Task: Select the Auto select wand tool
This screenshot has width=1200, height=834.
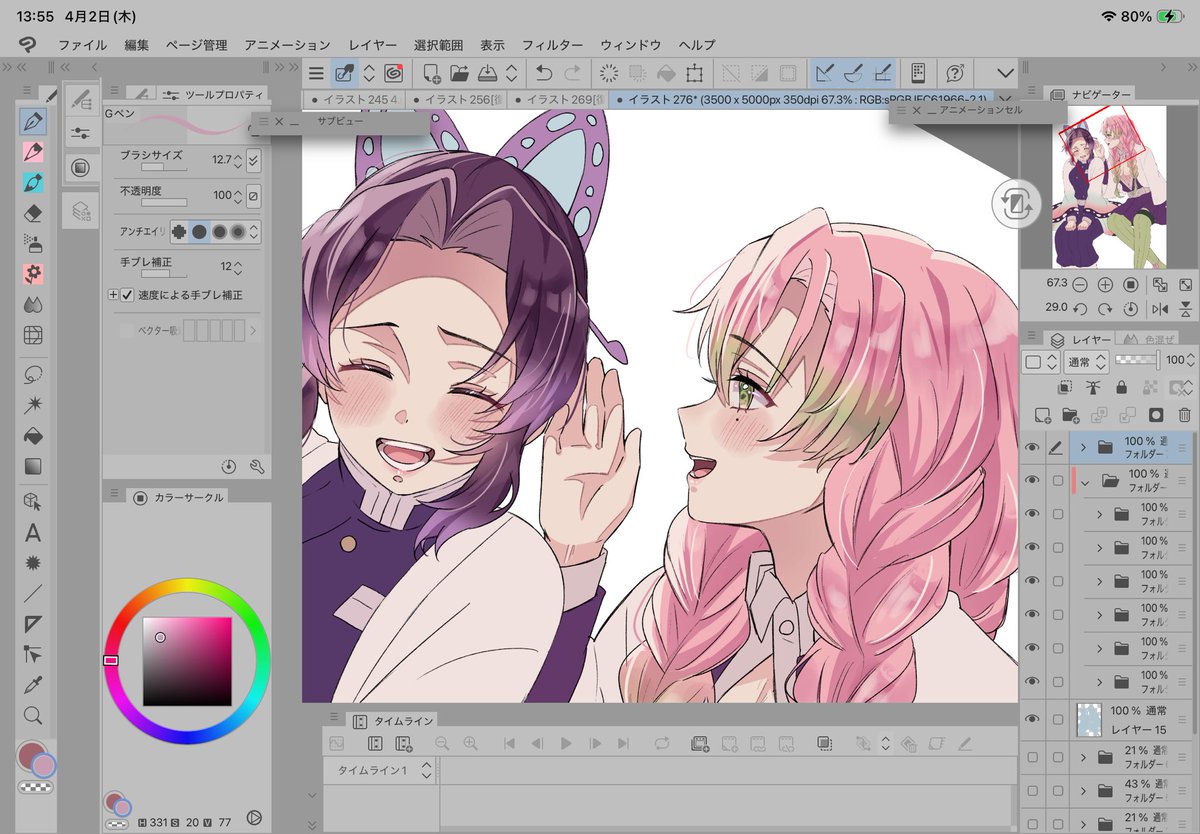Action: [x=33, y=405]
